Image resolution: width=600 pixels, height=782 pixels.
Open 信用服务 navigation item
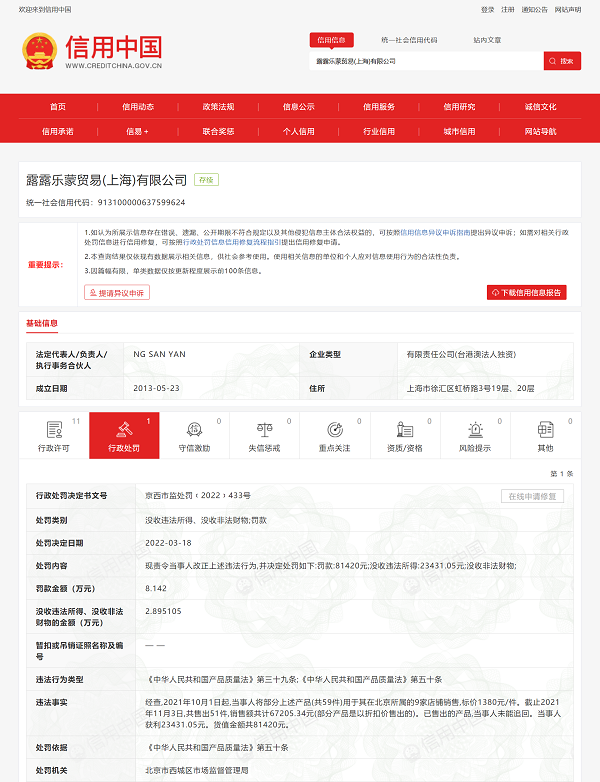(x=379, y=107)
